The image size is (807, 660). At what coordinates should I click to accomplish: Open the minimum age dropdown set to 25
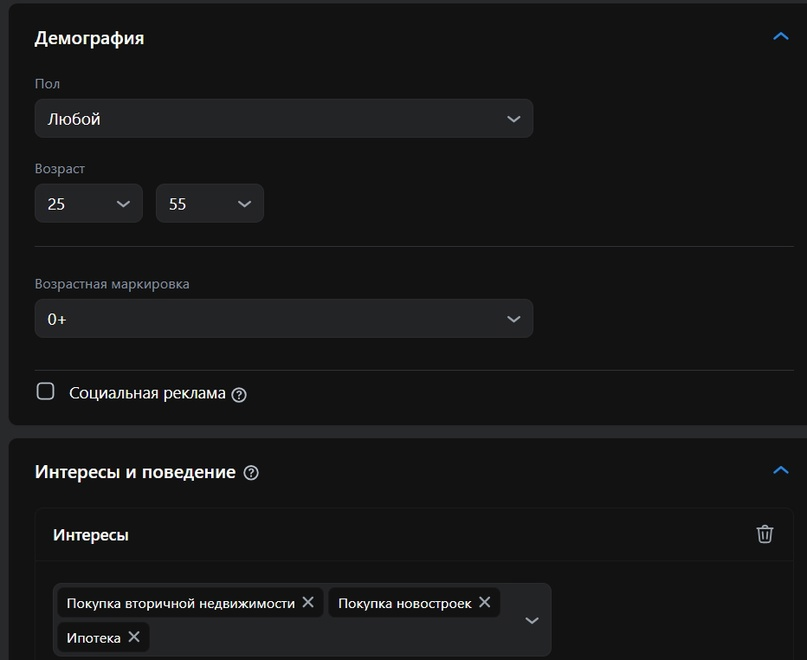89,203
